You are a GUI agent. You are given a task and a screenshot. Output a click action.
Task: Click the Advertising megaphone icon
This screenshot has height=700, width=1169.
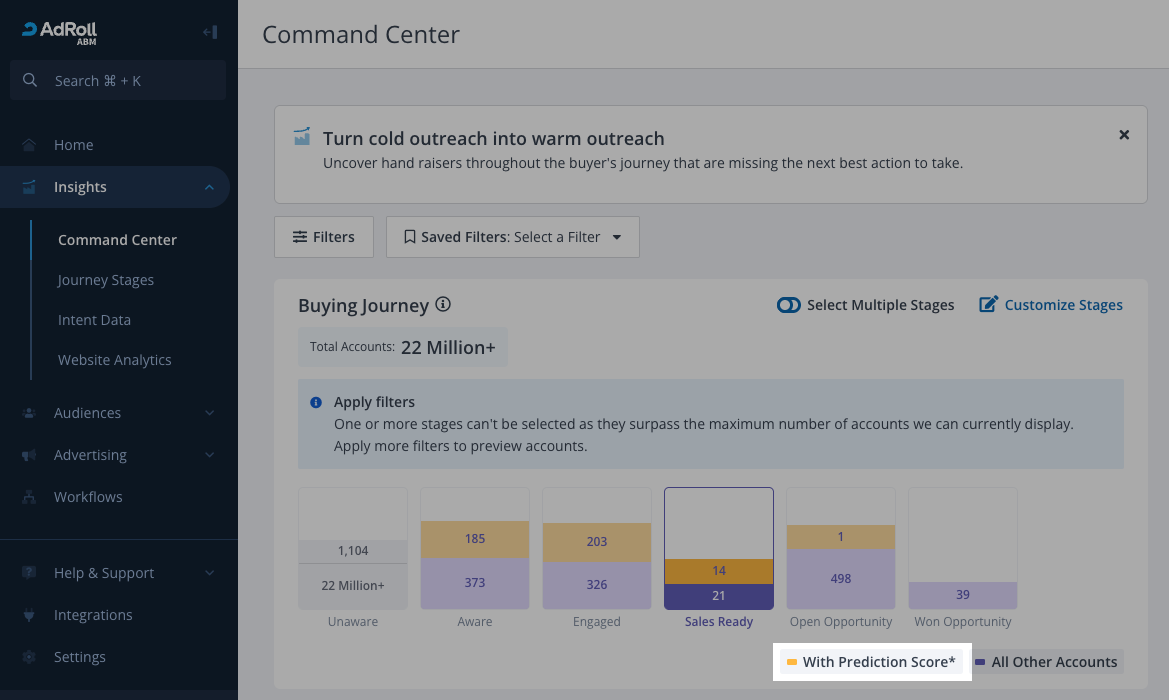pos(29,455)
